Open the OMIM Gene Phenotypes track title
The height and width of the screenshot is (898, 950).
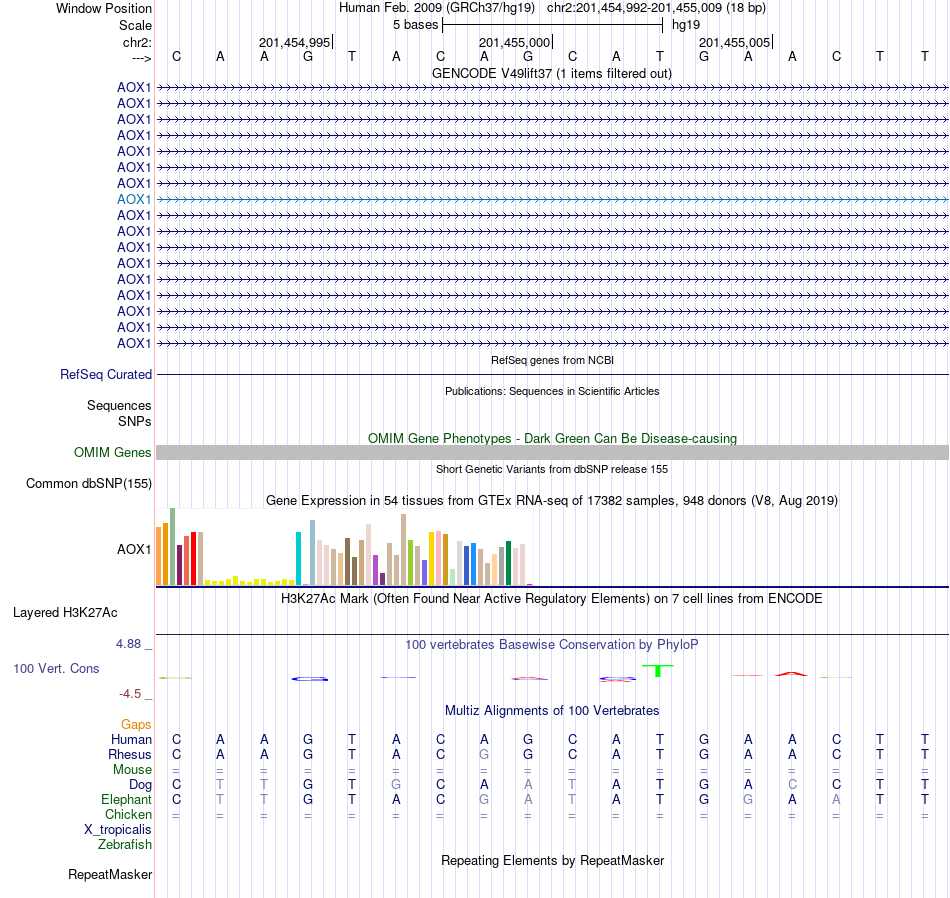coord(552,438)
